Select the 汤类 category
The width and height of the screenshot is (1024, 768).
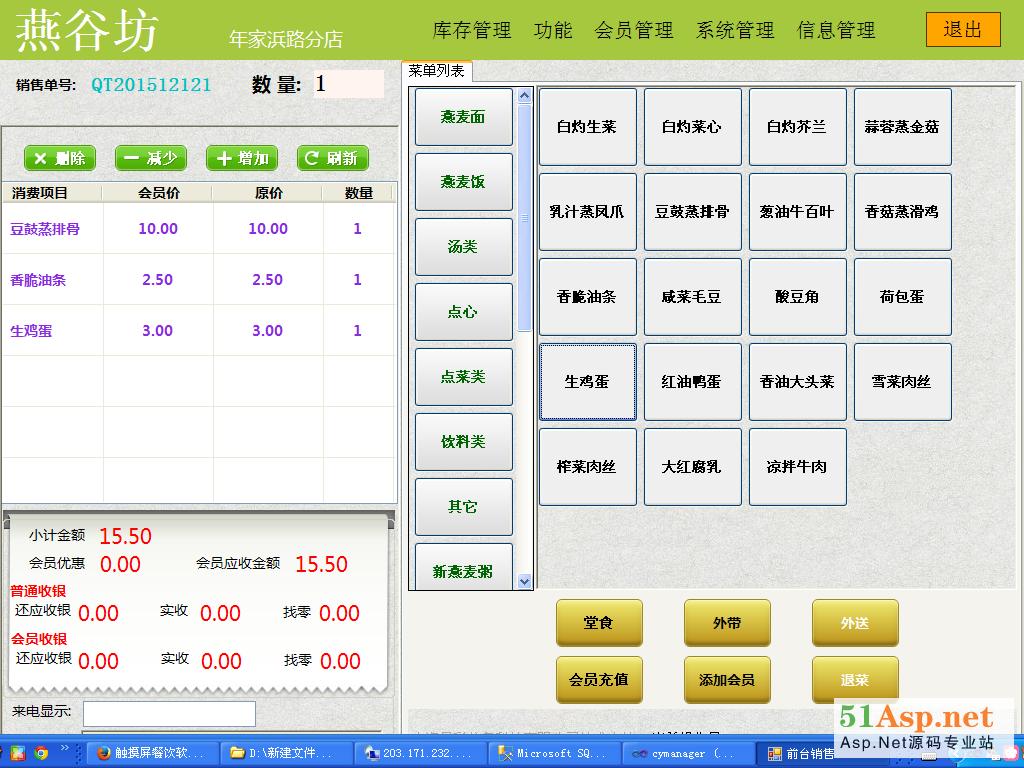463,247
